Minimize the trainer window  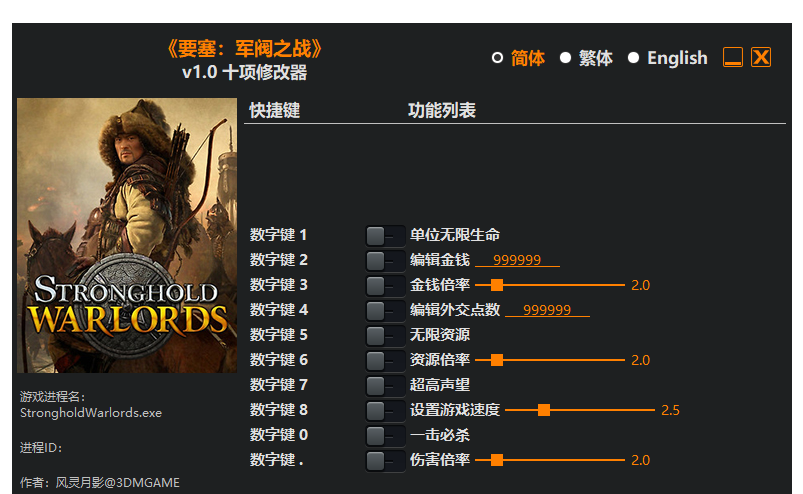(732, 57)
